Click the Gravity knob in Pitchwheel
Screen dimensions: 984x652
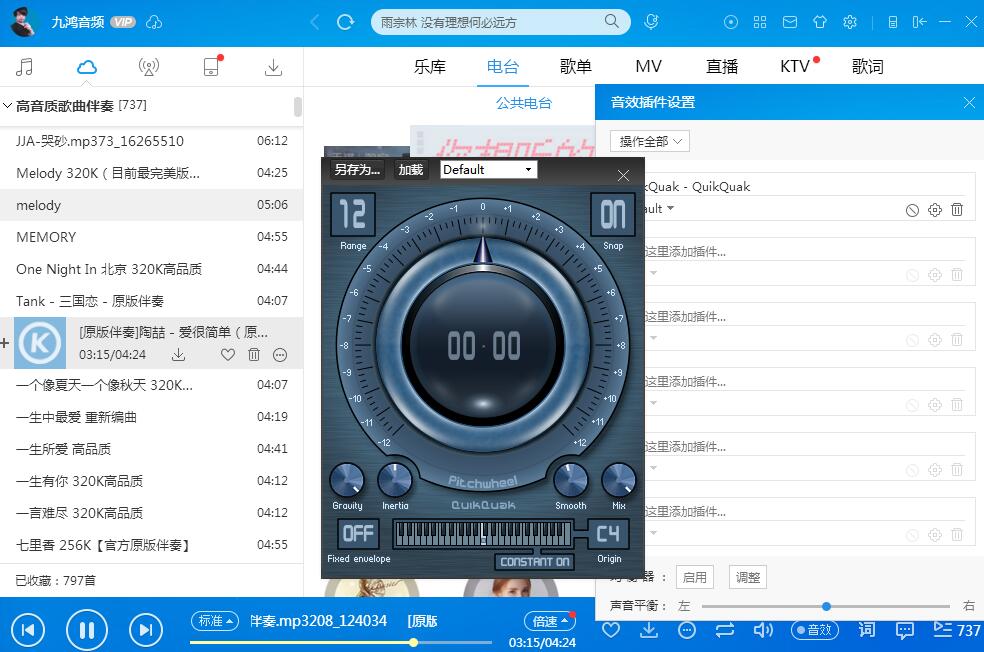347,481
